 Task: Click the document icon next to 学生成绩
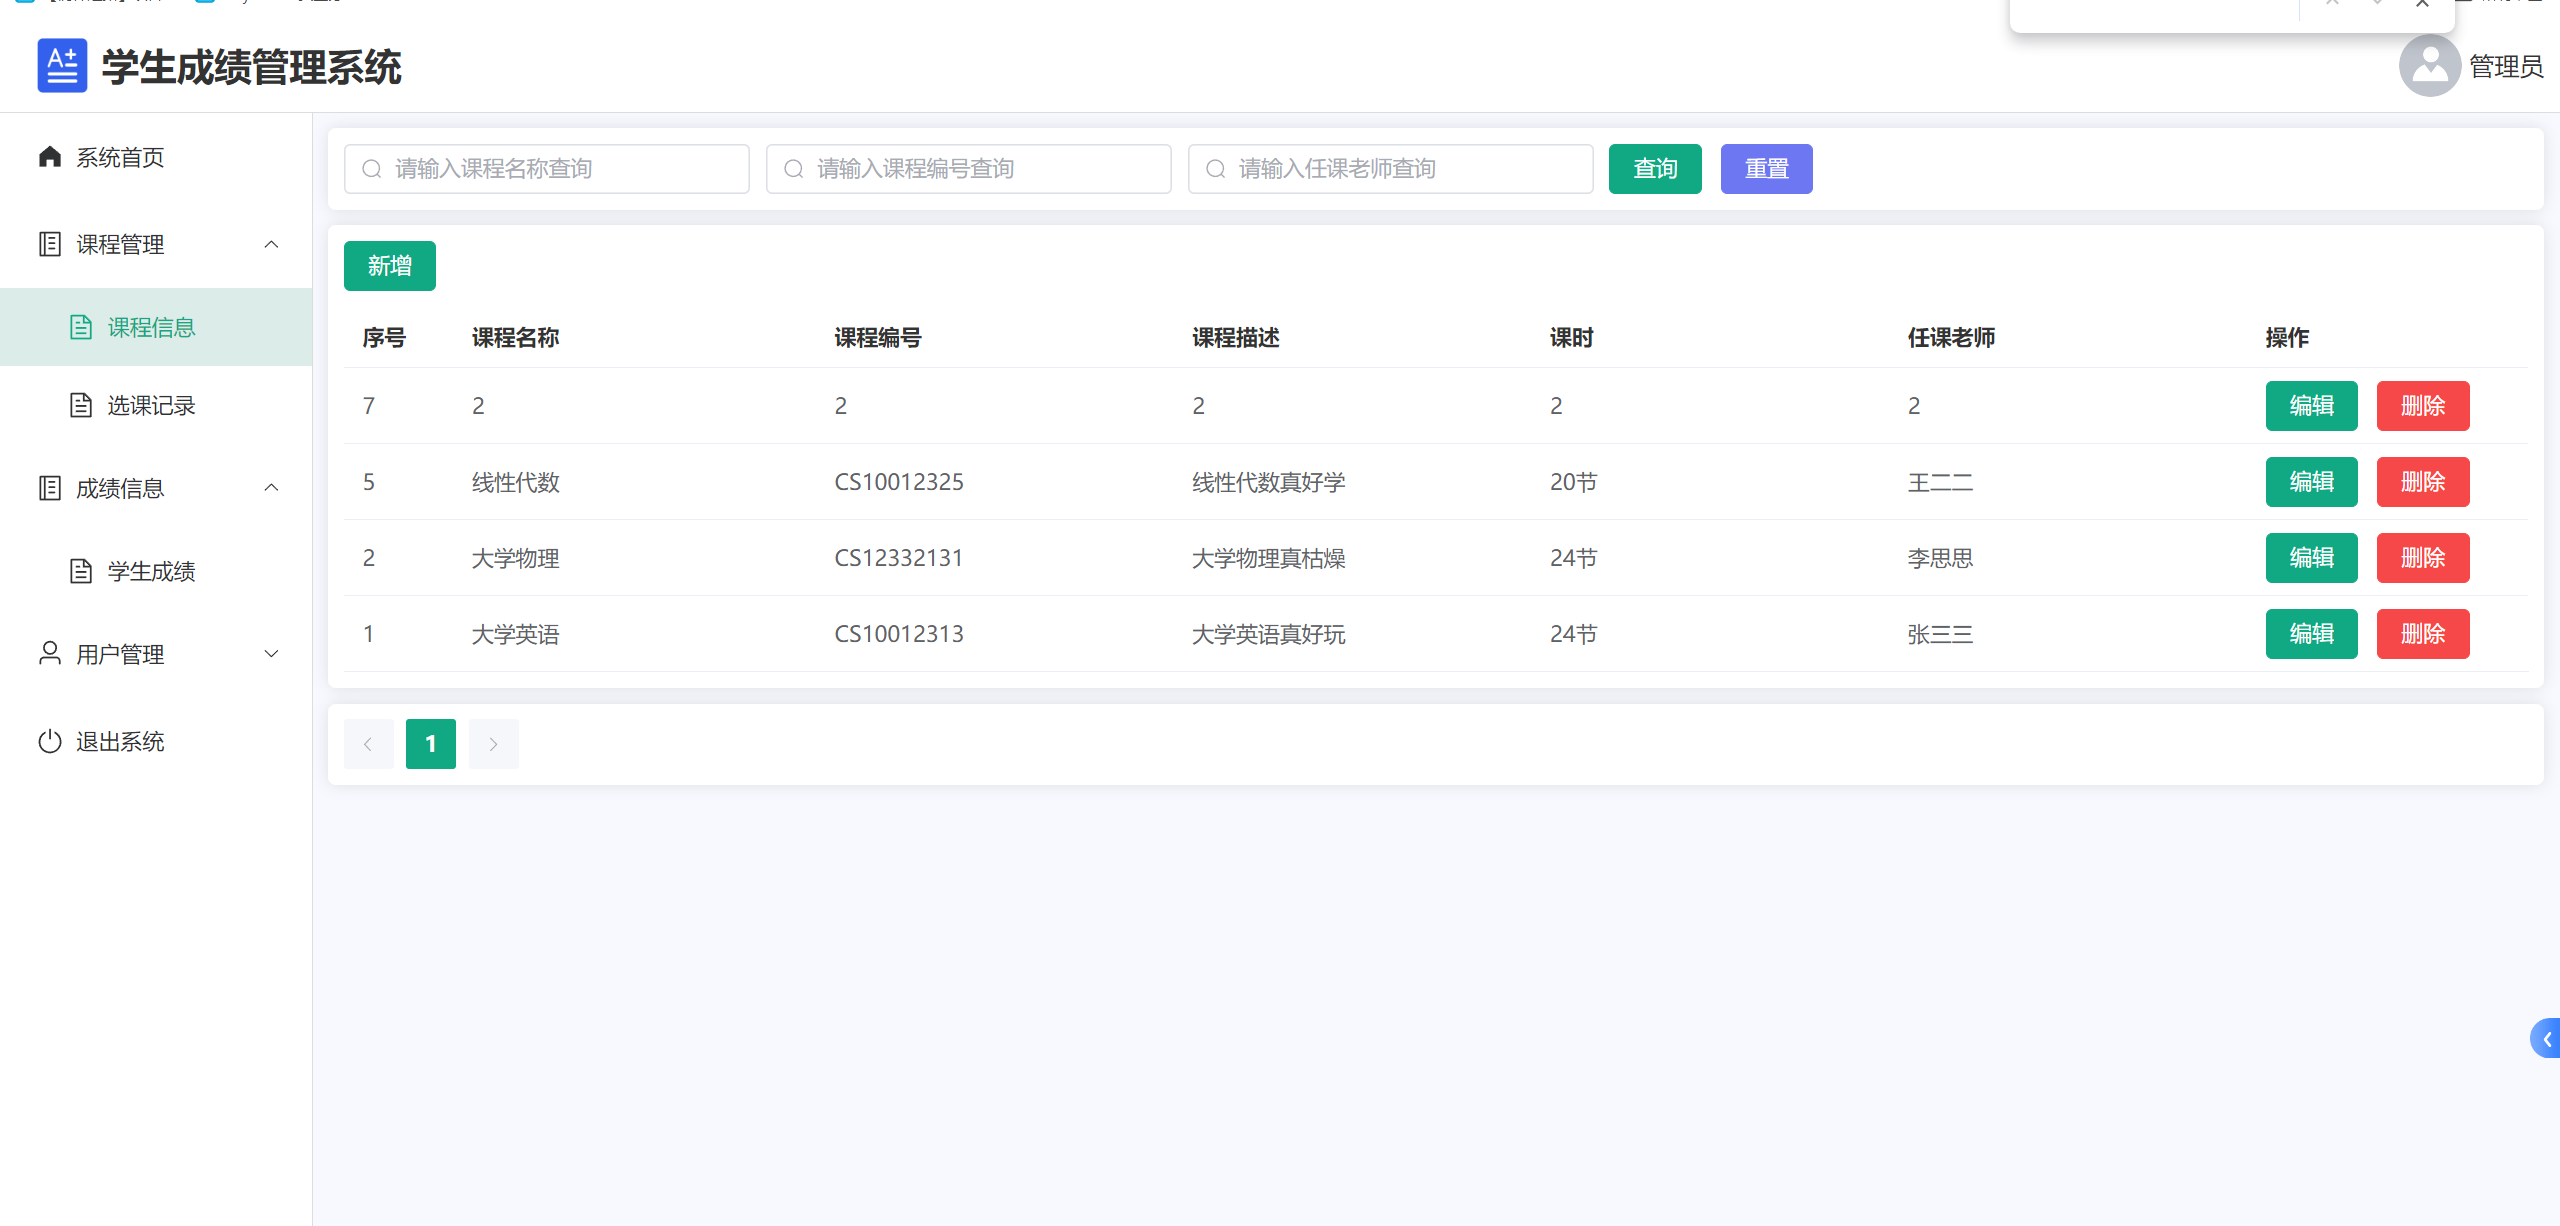click(81, 571)
